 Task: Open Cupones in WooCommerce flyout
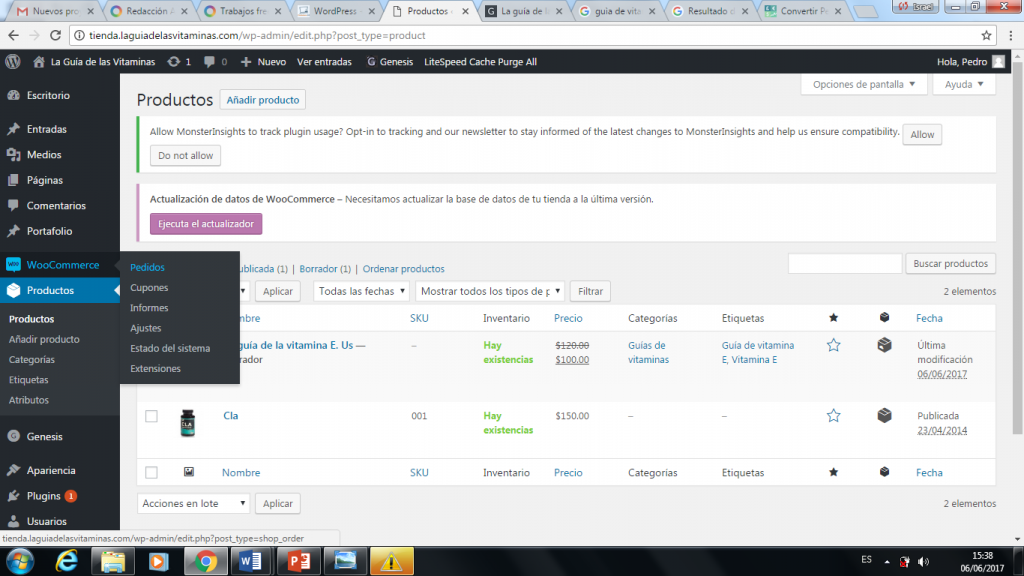pos(149,287)
